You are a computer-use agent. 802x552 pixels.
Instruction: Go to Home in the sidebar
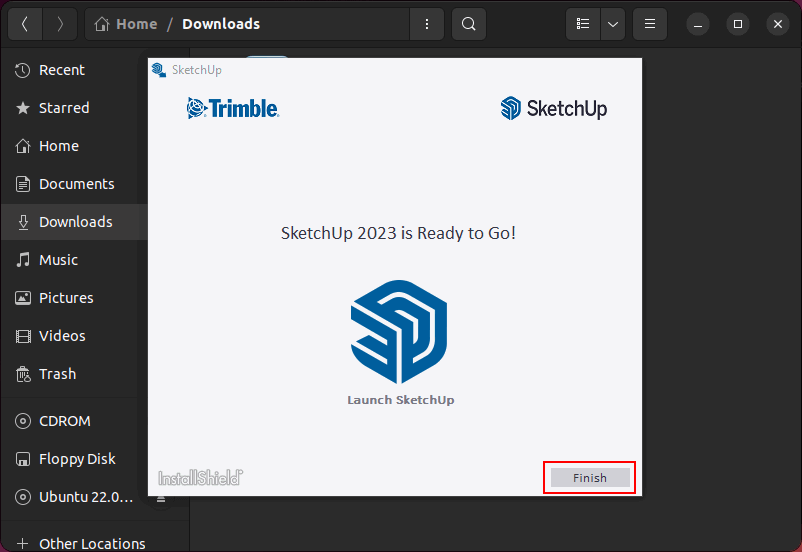tap(74, 146)
